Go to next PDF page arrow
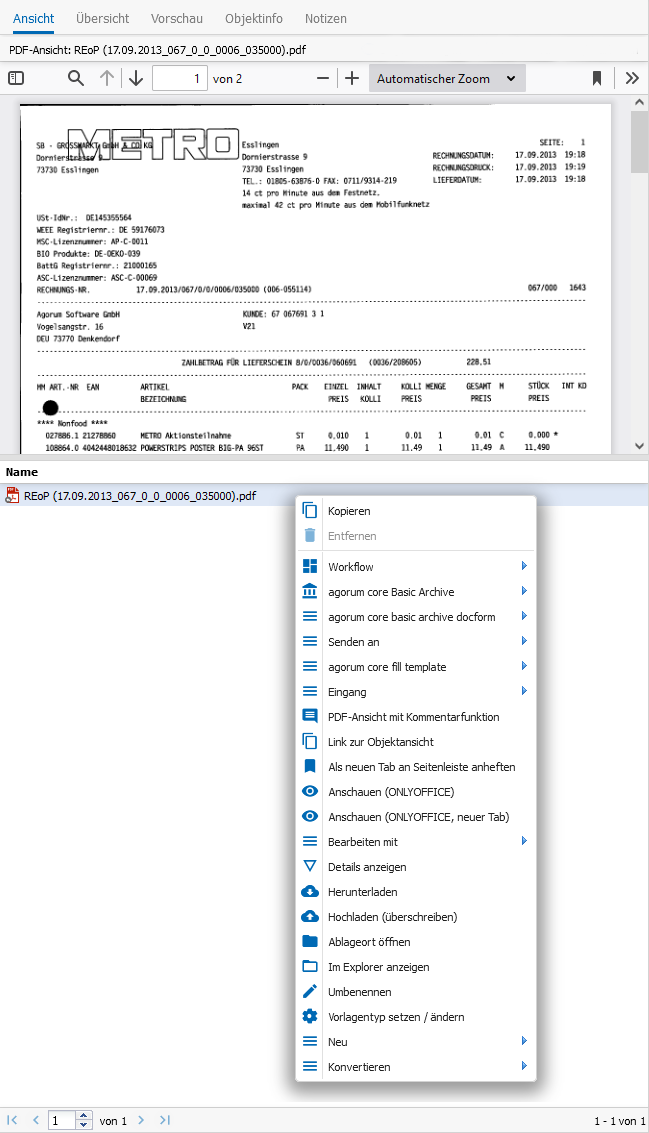The image size is (649, 1133). coord(136,78)
